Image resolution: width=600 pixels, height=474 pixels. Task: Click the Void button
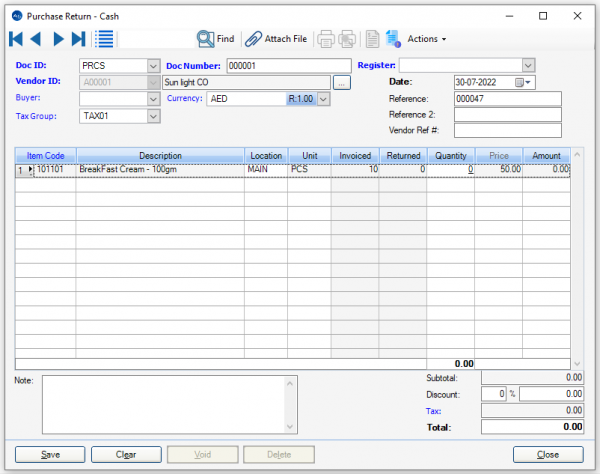pos(202,454)
